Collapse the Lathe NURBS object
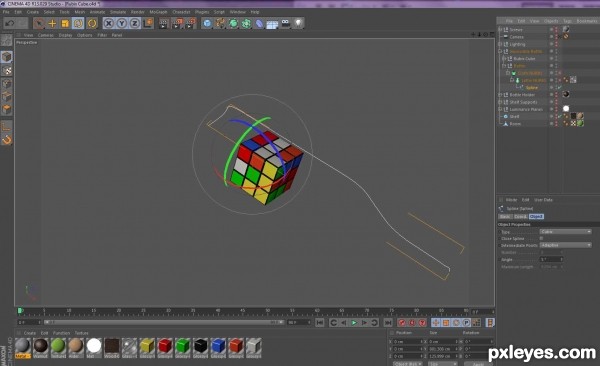This screenshot has width=600, height=366. coord(512,80)
